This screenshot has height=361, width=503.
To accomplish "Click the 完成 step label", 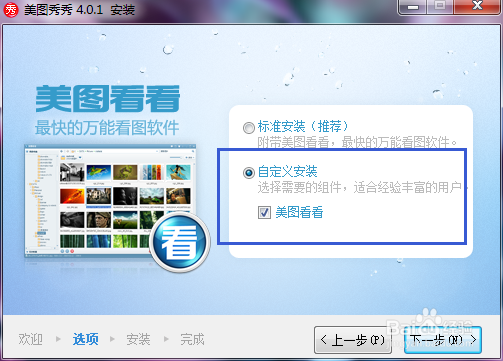I will tap(192, 339).
